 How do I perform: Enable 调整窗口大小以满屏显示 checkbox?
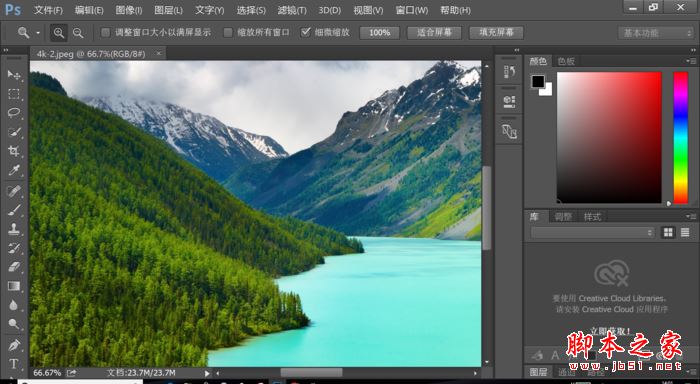pos(106,32)
